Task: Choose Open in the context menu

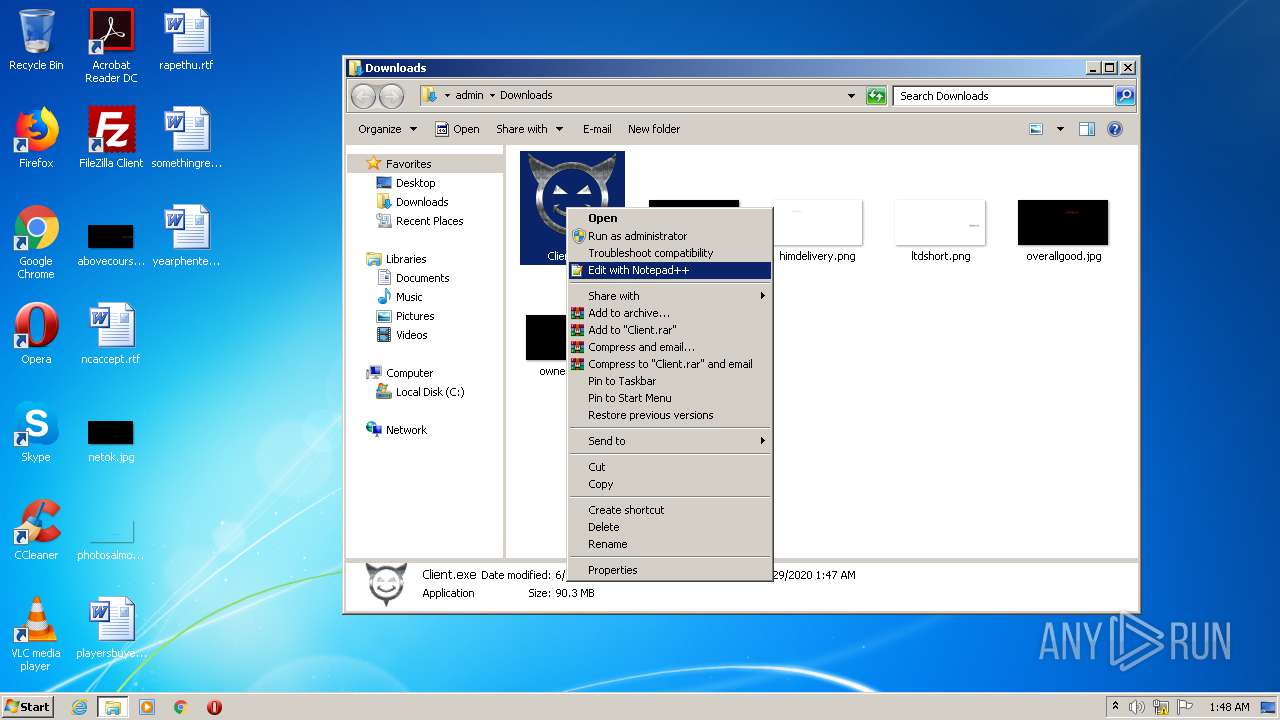Action: pos(670,218)
